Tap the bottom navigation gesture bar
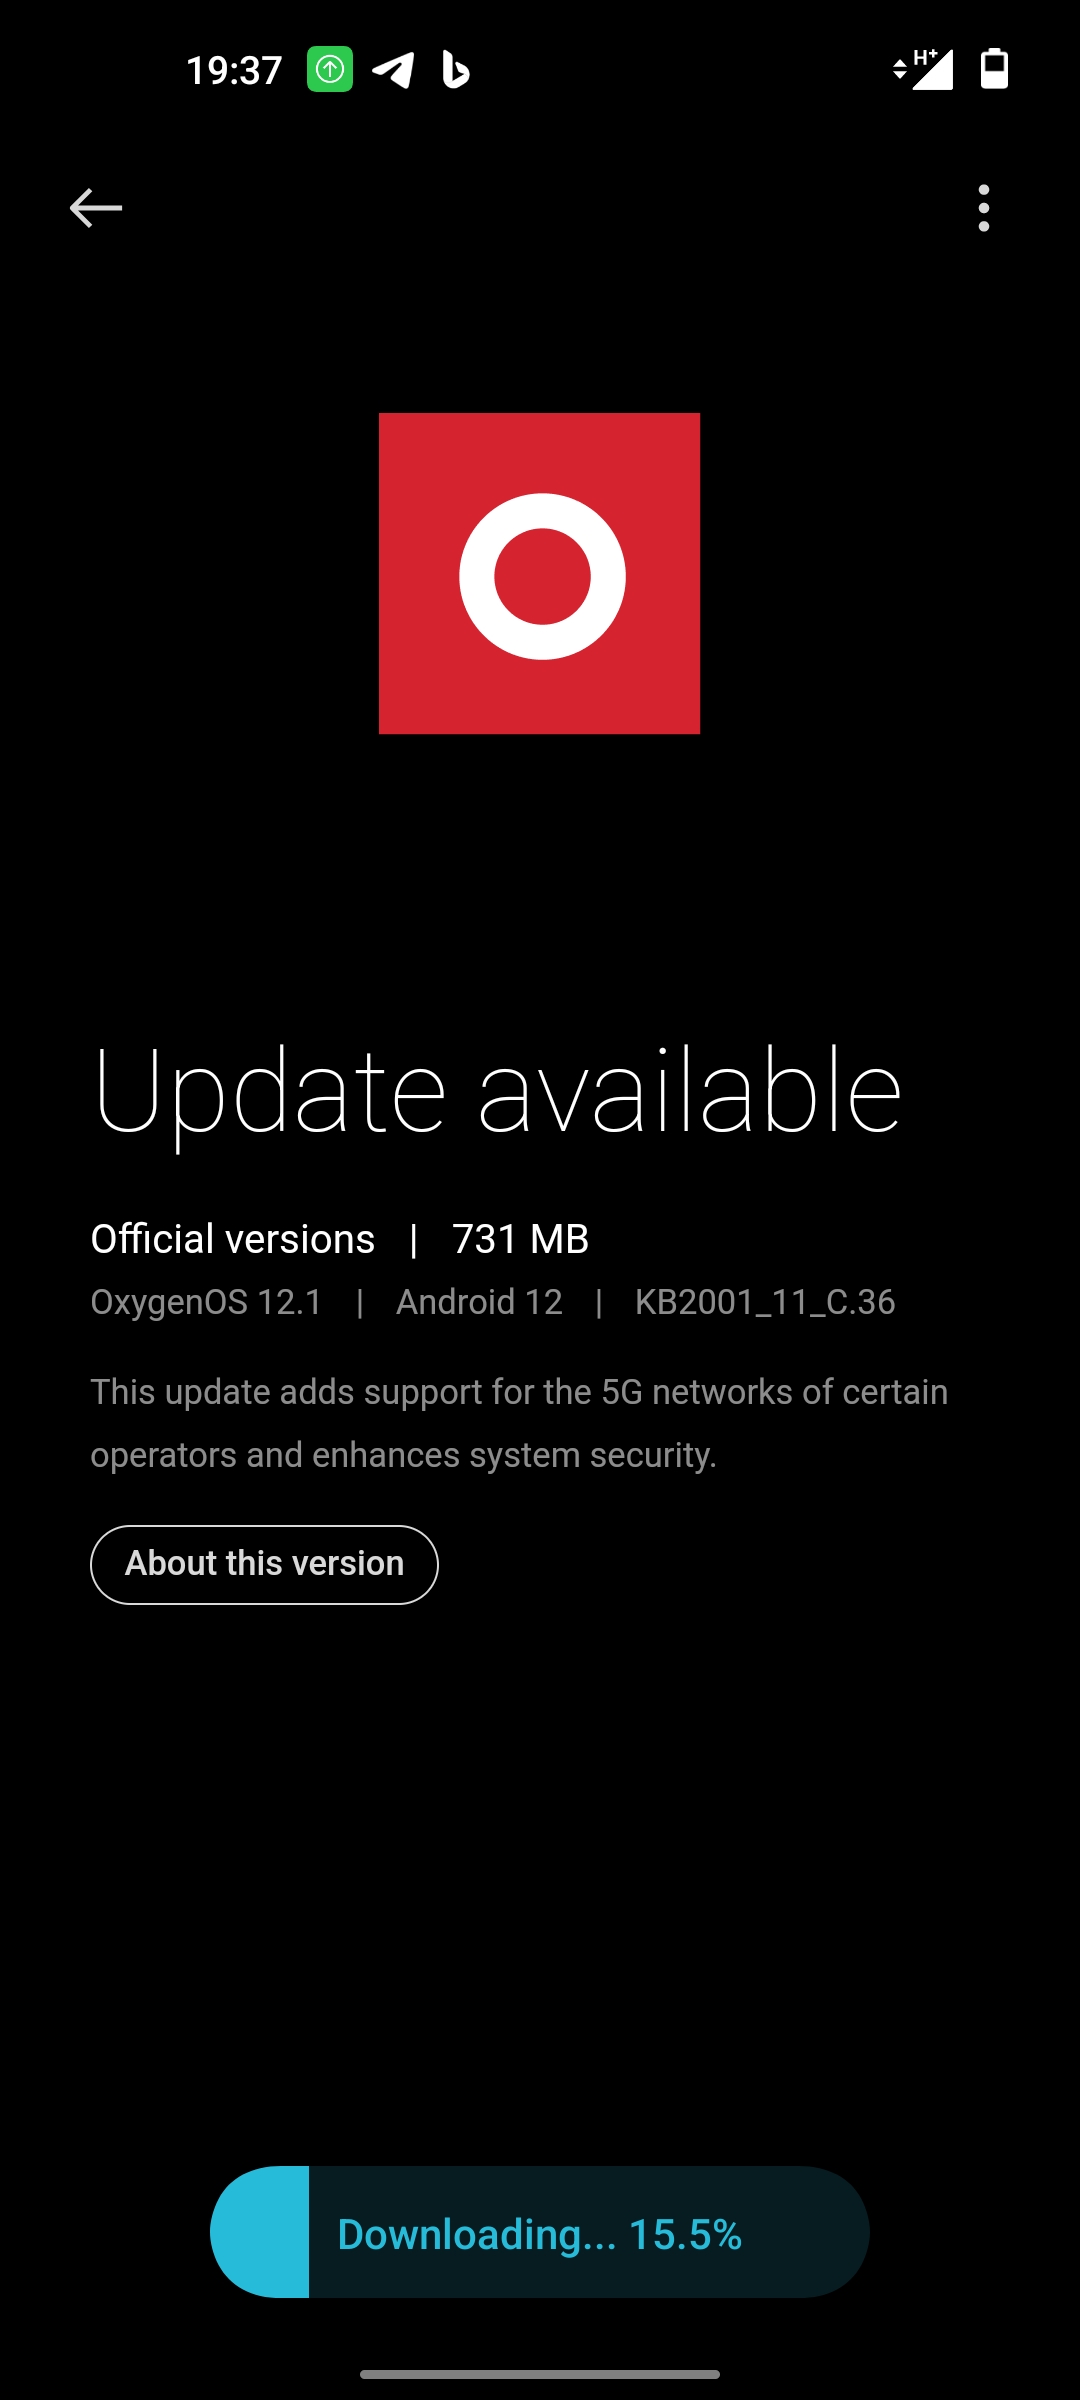The image size is (1080, 2400). click(x=540, y=2374)
